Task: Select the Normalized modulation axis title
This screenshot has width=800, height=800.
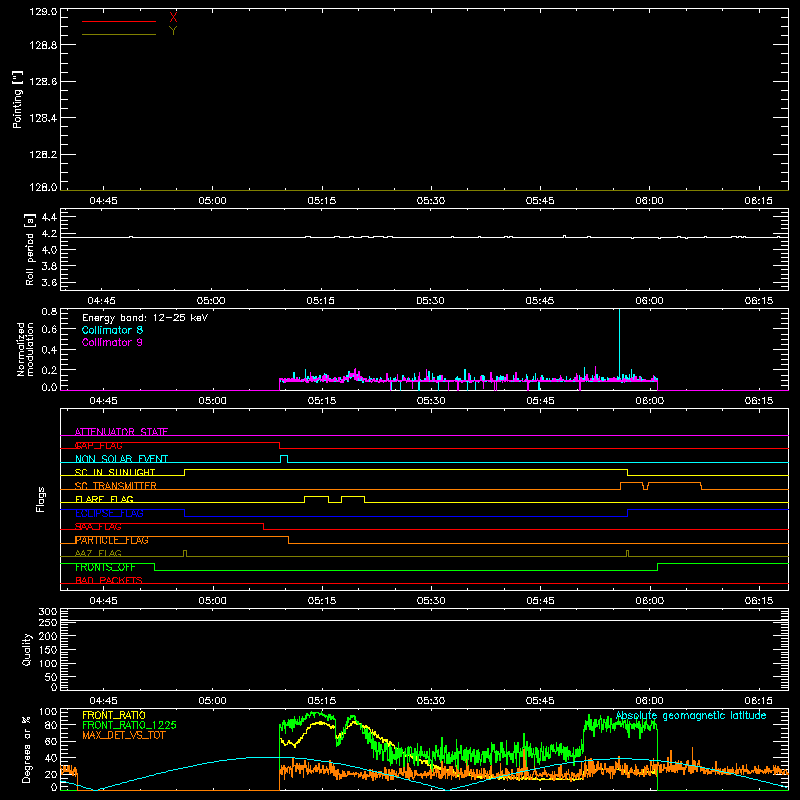Action: point(25,349)
